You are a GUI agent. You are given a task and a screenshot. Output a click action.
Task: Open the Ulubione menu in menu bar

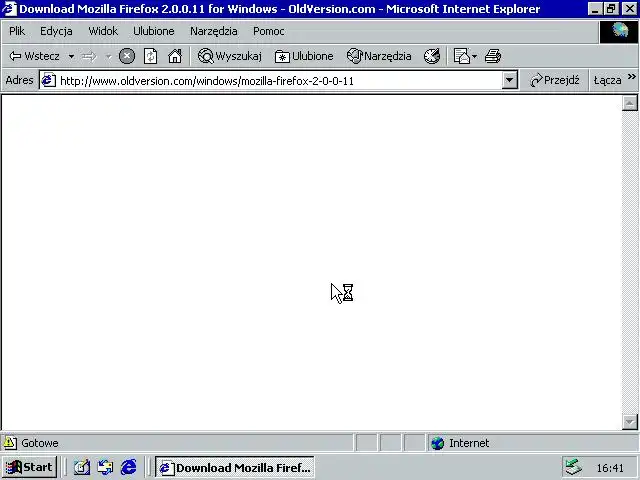pyautogui.click(x=153, y=31)
